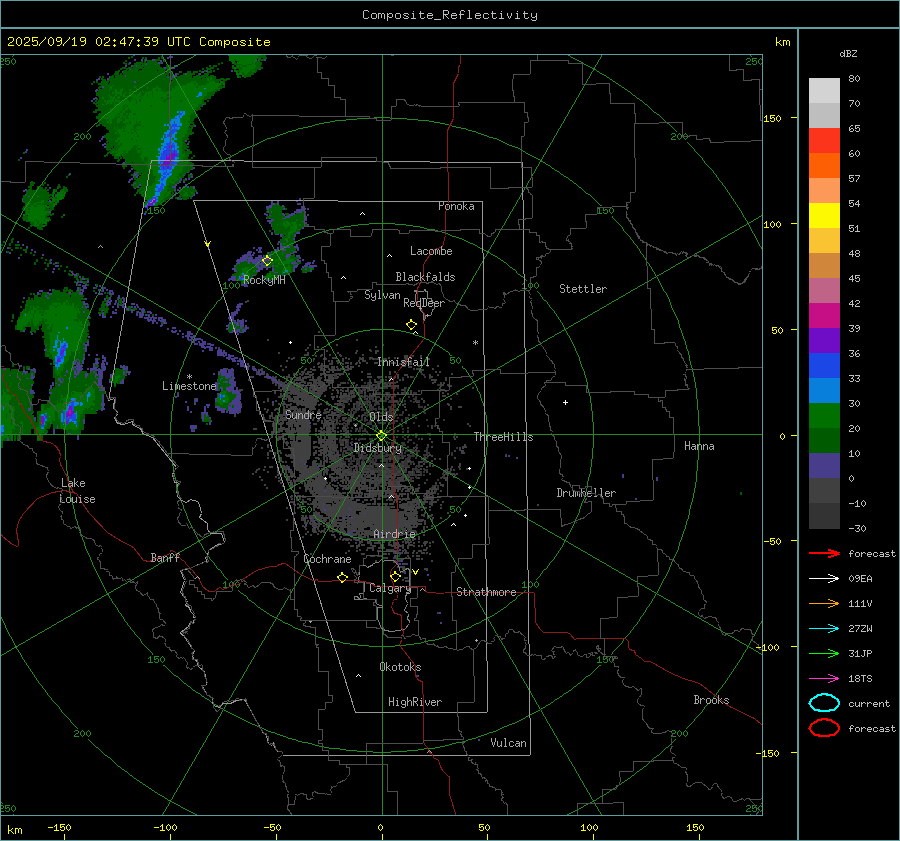Select the yellow diamond marker near Red Deer

pyautogui.click(x=411, y=325)
